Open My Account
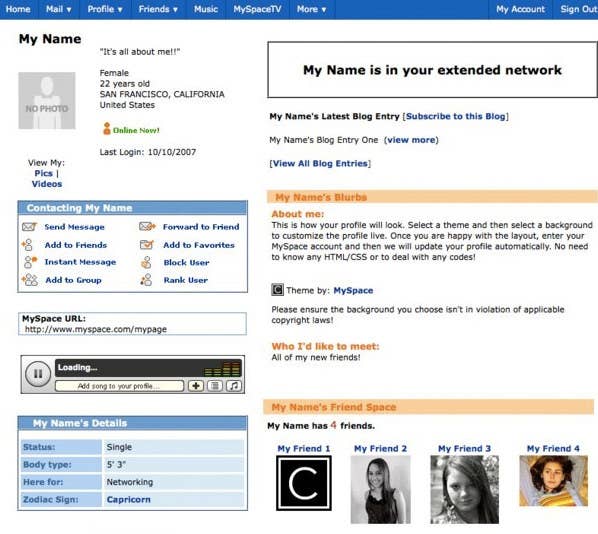 521,9
